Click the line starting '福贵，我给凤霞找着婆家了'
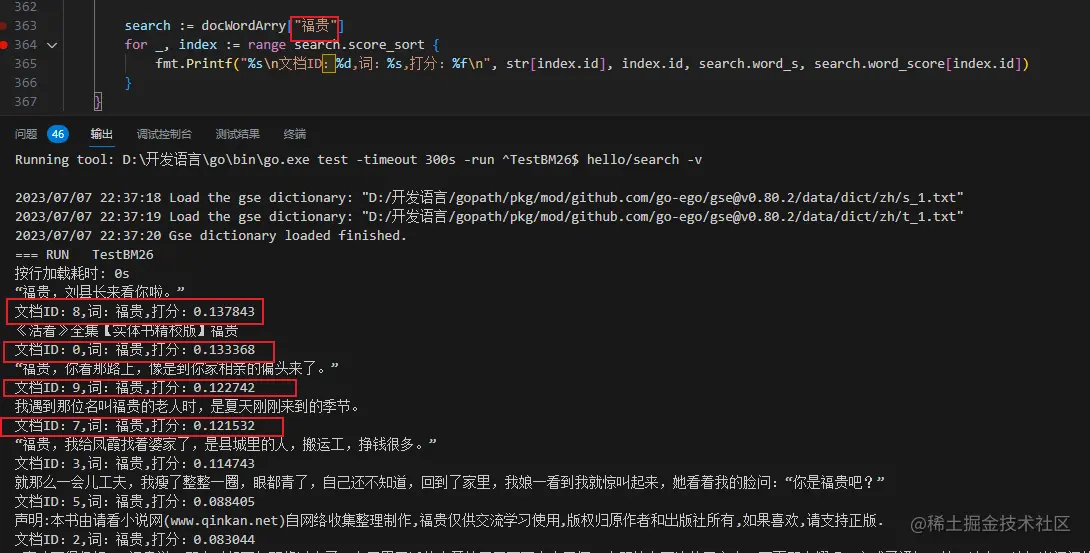The height and width of the screenshot is (553, 1090). tap(226, 445)
